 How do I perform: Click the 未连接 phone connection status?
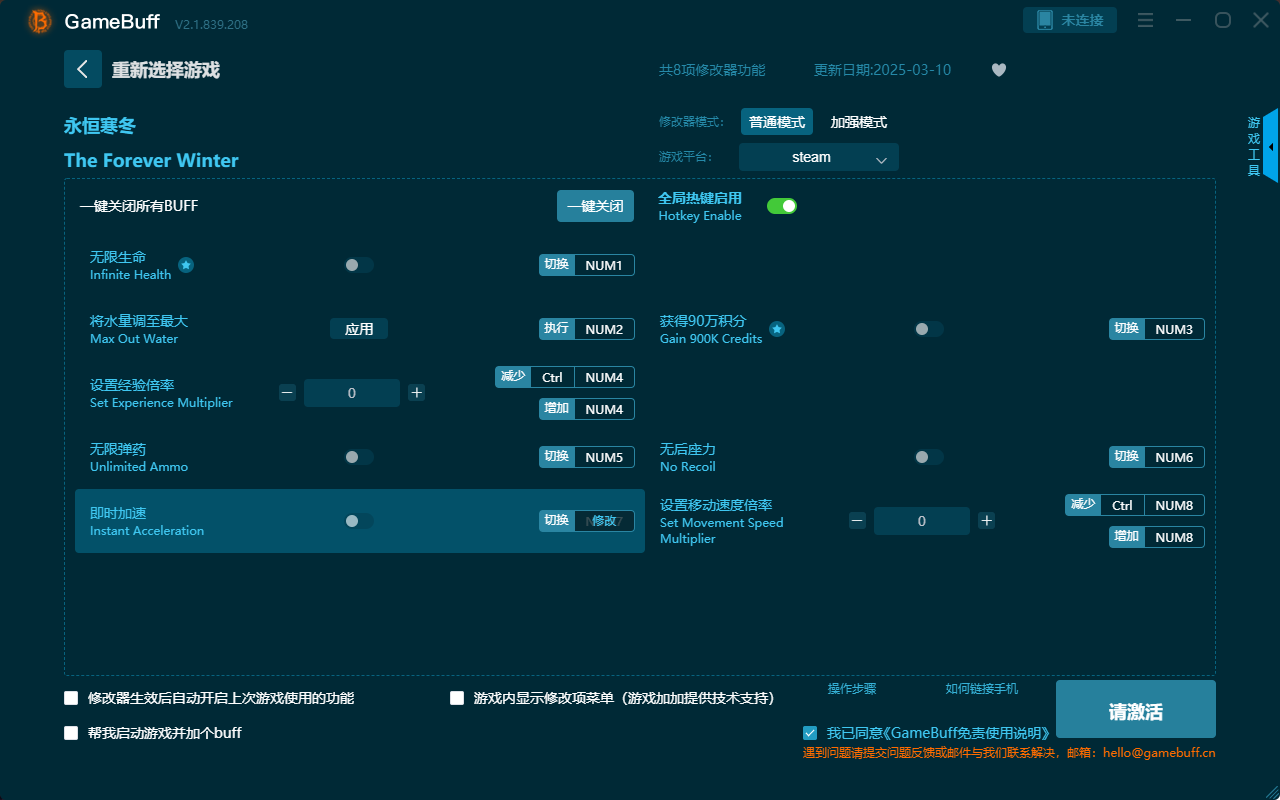(1070, 19)
